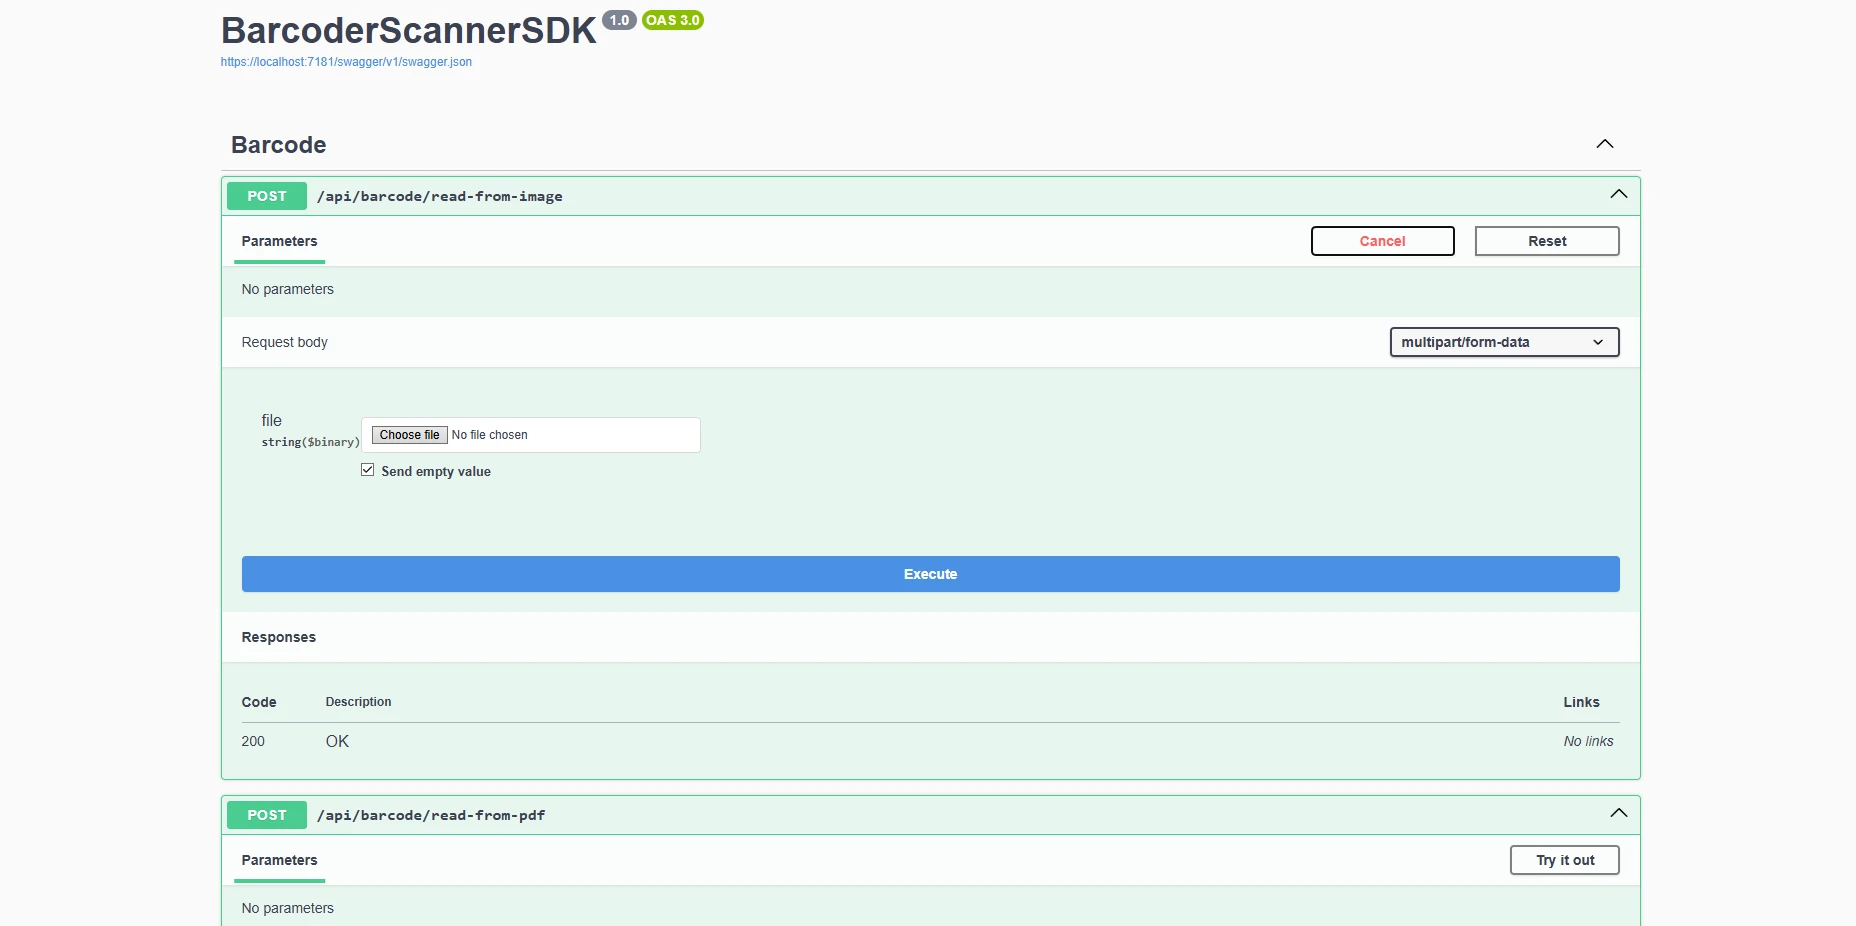Click Try it out for read-from-pdf
This screenshot has height=926, width=1856.
[x=1564, y=860]
